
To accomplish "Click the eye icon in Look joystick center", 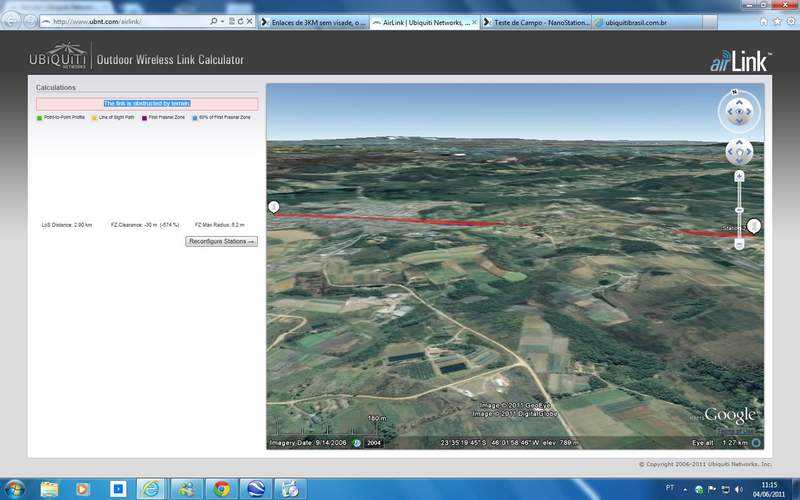I will click(739, 111).
